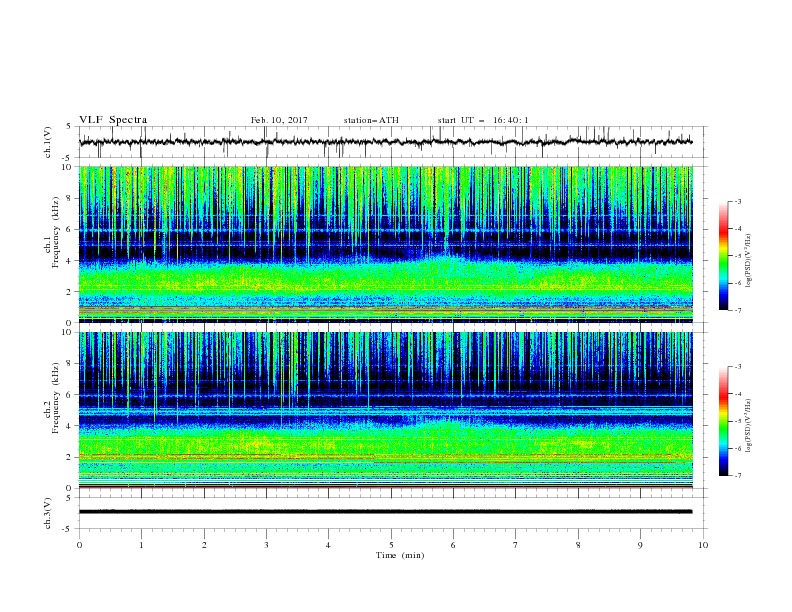Image resolution: width=792 pixels, height=612 pixels.
Task: Click the lower color scale bar for ch.2
Action: (723, 421)
